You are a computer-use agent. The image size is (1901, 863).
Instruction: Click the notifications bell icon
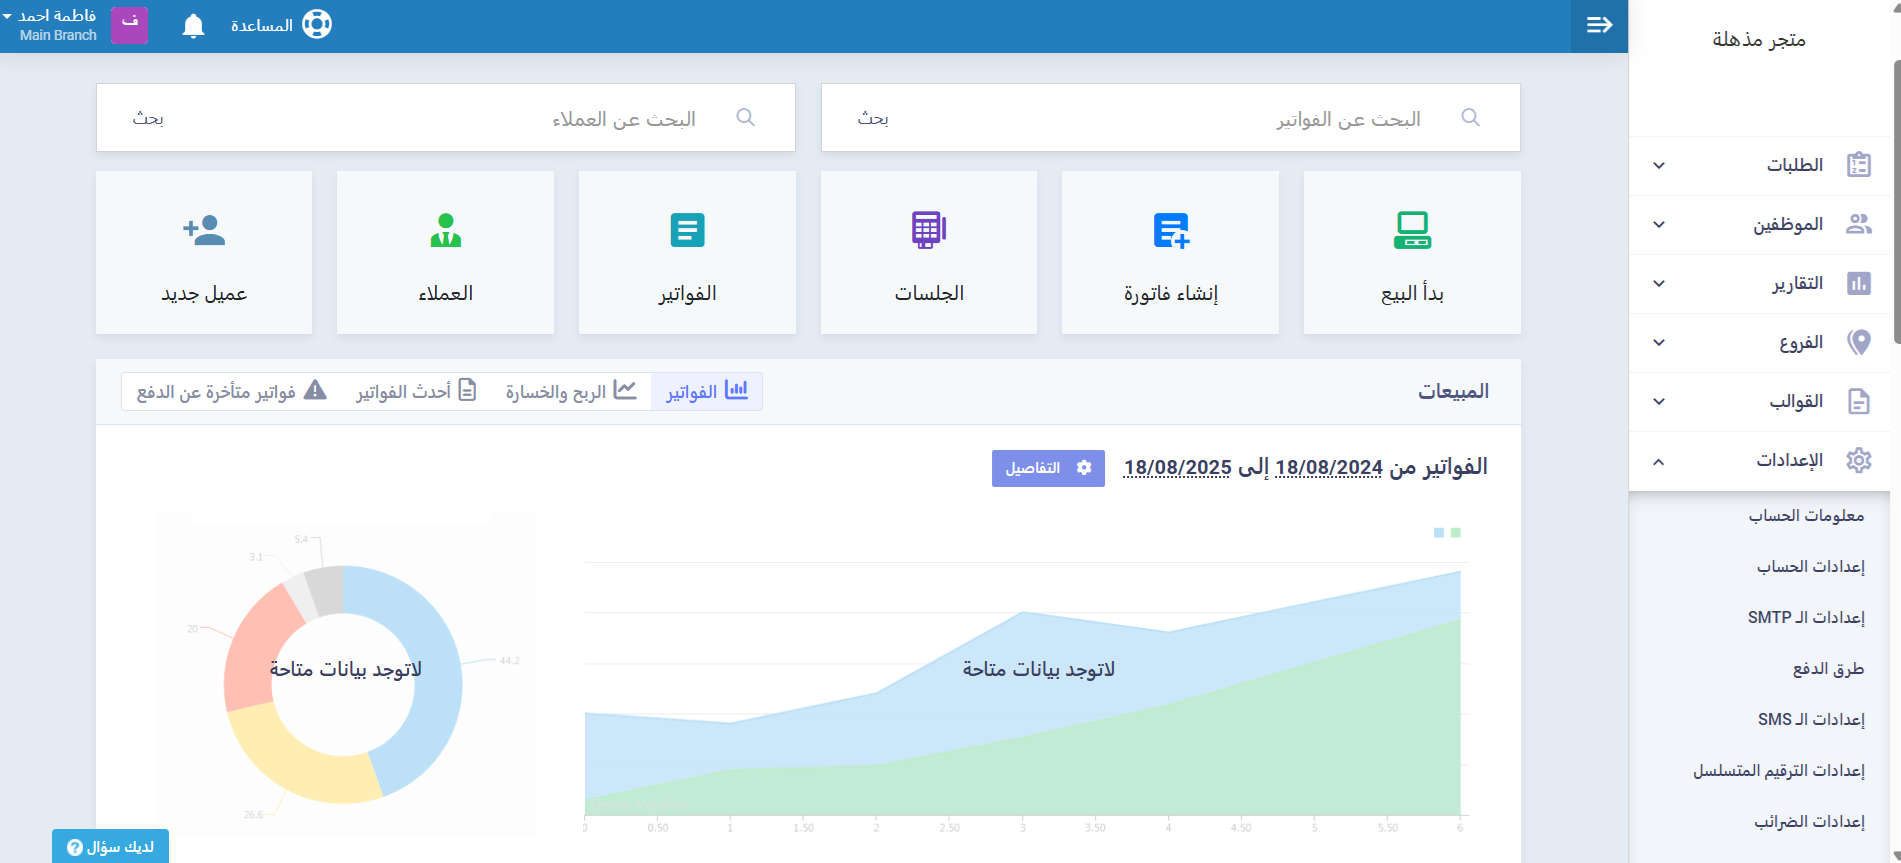193,26
